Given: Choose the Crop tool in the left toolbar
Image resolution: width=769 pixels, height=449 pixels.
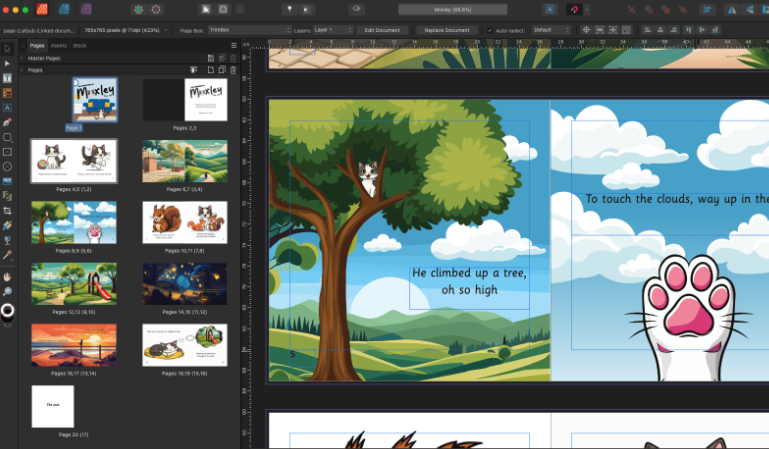Looking at the screenshot, I should click(7, 211).
